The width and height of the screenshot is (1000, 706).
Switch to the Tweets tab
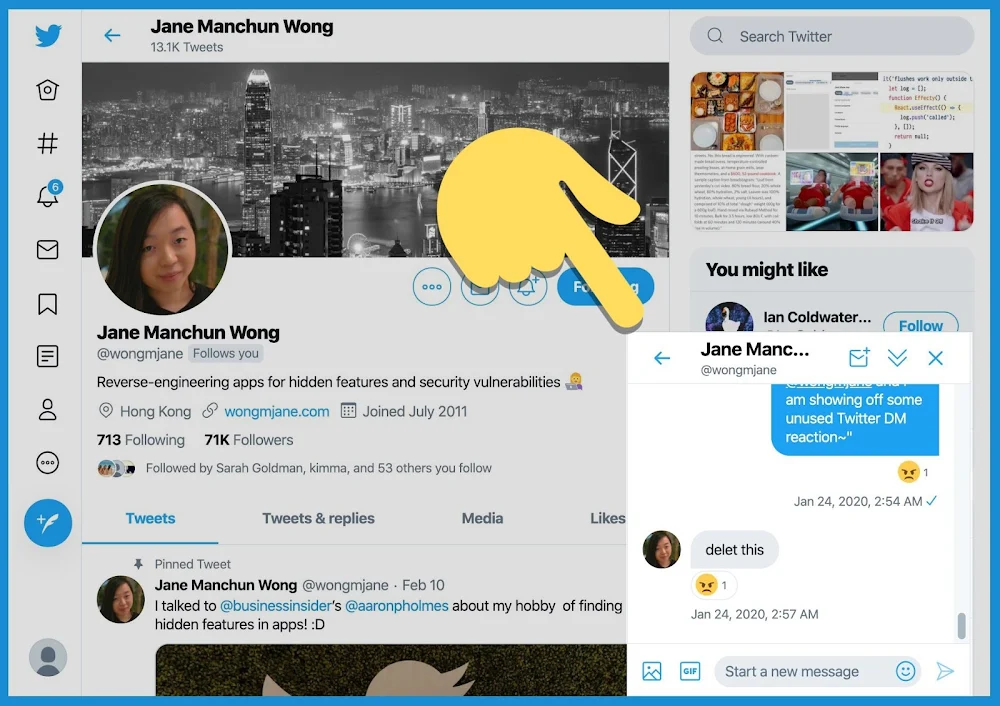(151, 518)
